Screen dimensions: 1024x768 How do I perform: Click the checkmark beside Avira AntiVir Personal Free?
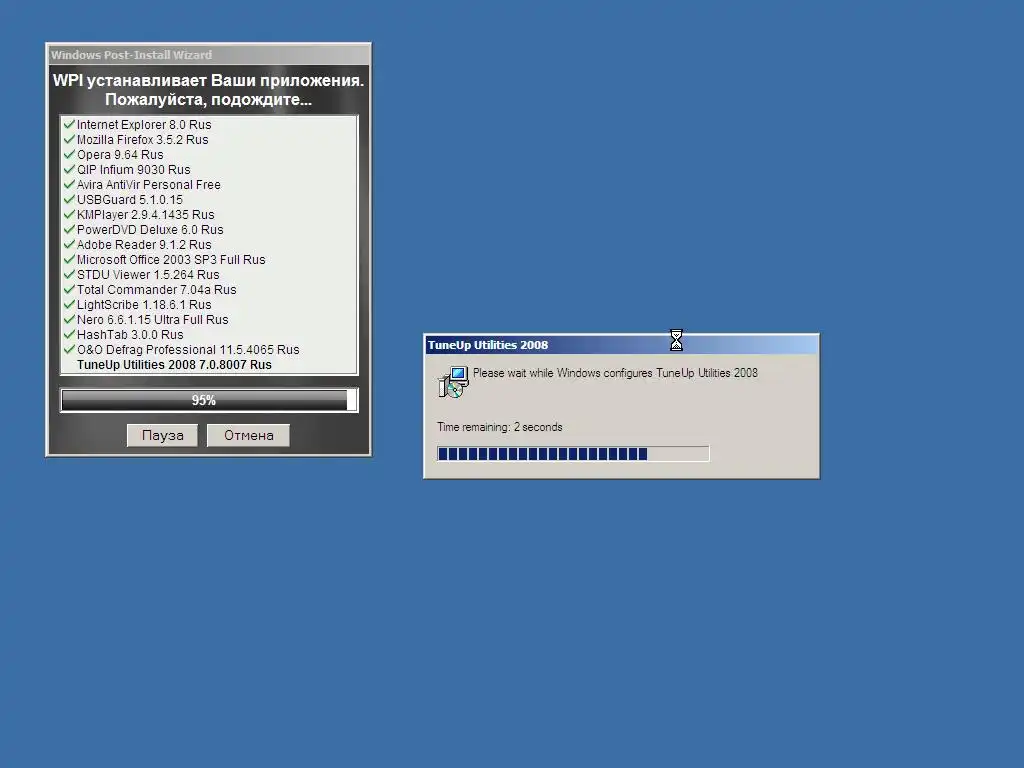click(69, 184)
